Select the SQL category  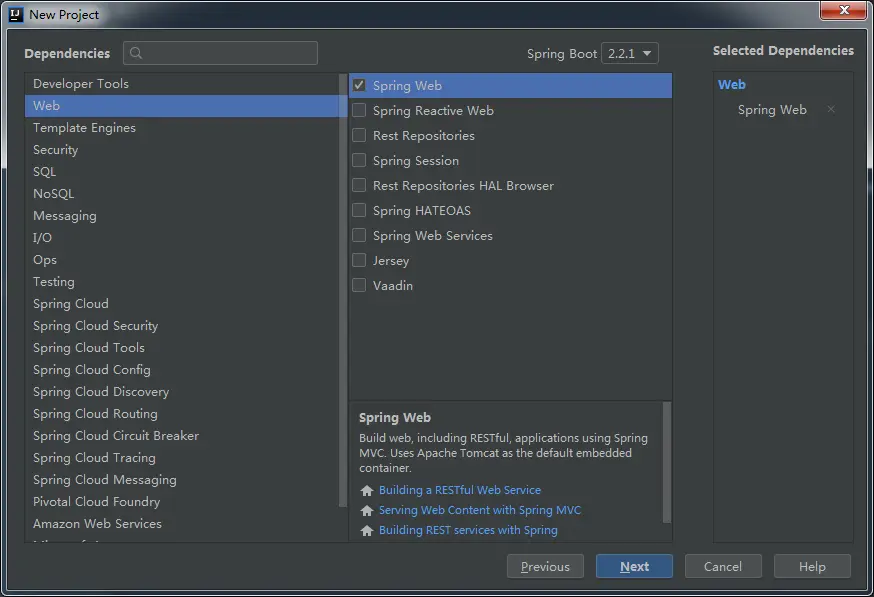click(182, 172)
